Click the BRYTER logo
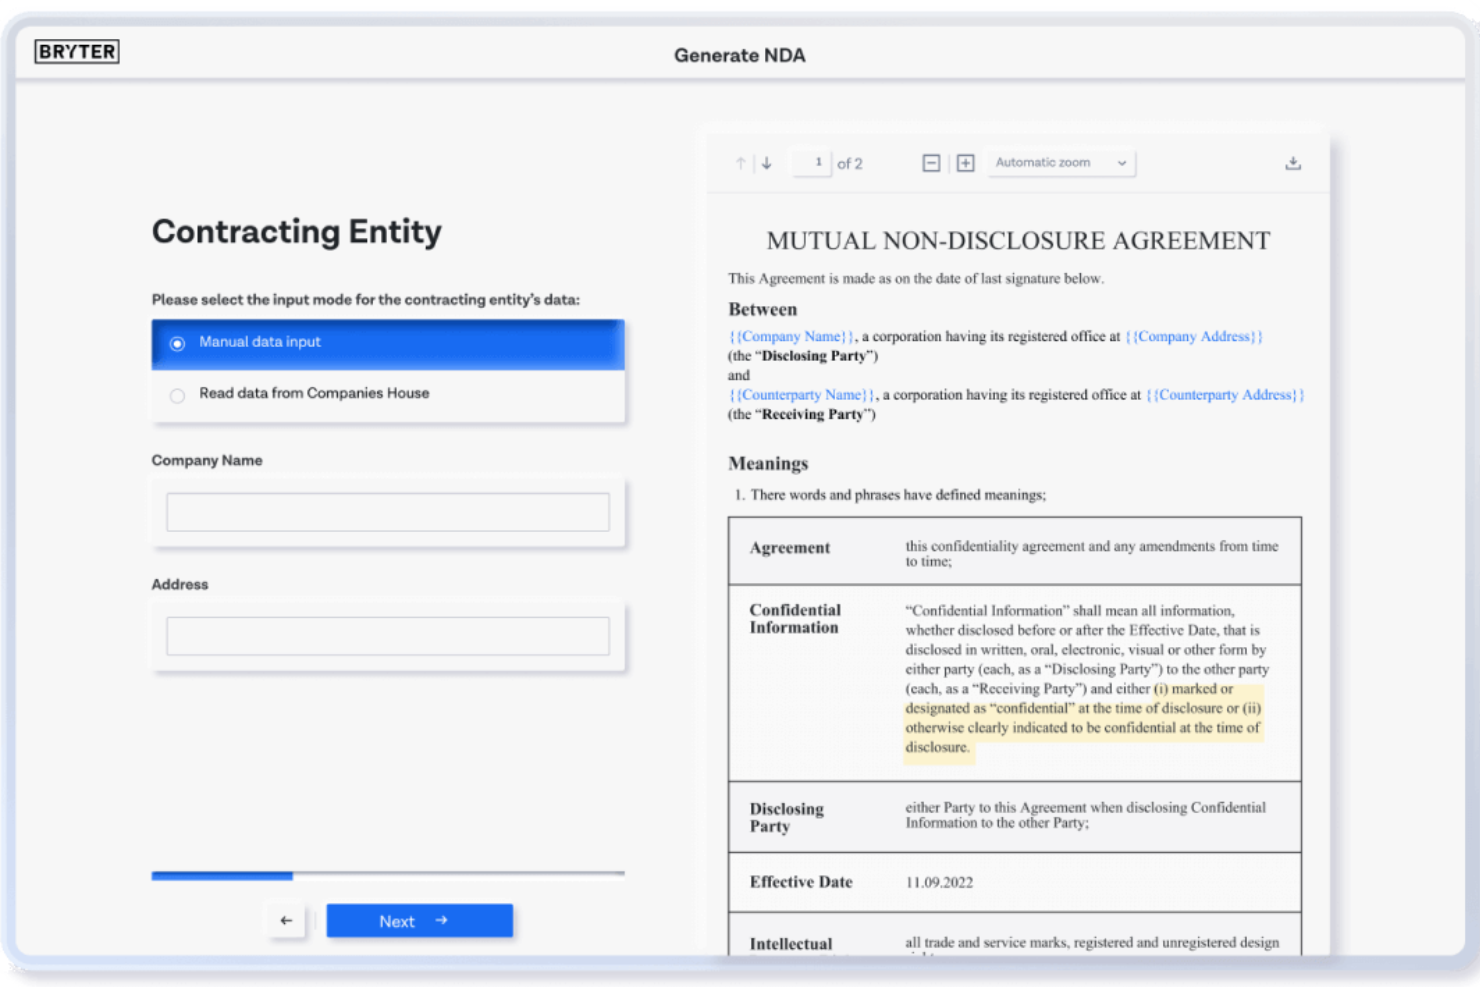 (x=77, y=52)
